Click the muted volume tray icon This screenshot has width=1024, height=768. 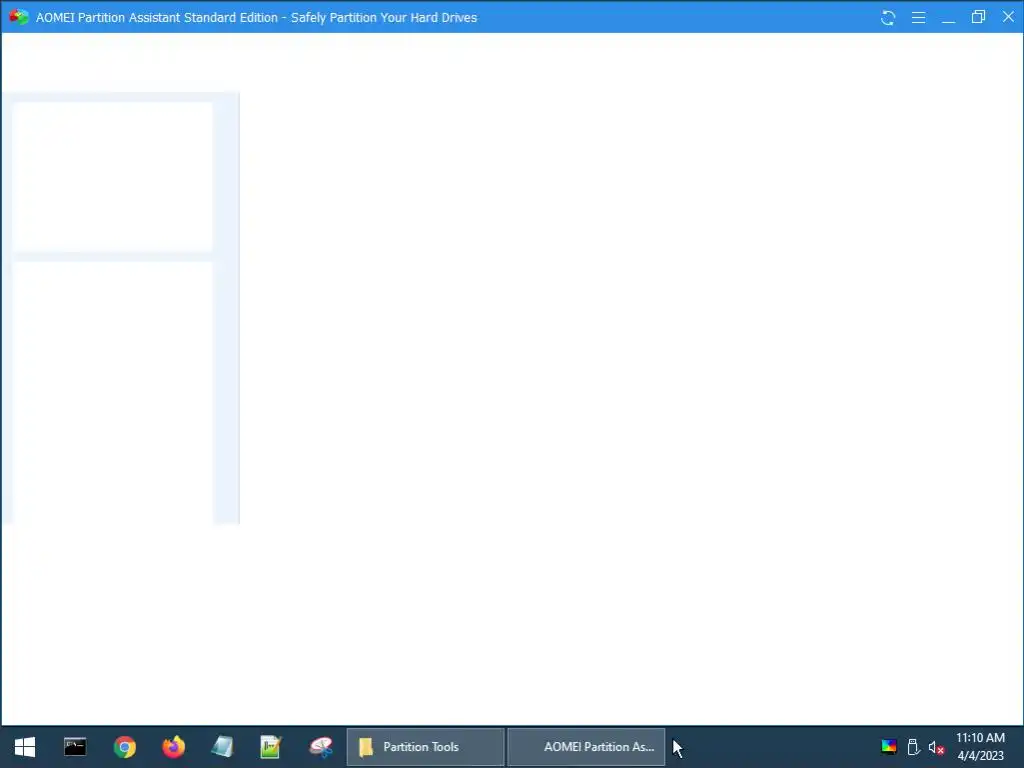(x=936, y=748)
